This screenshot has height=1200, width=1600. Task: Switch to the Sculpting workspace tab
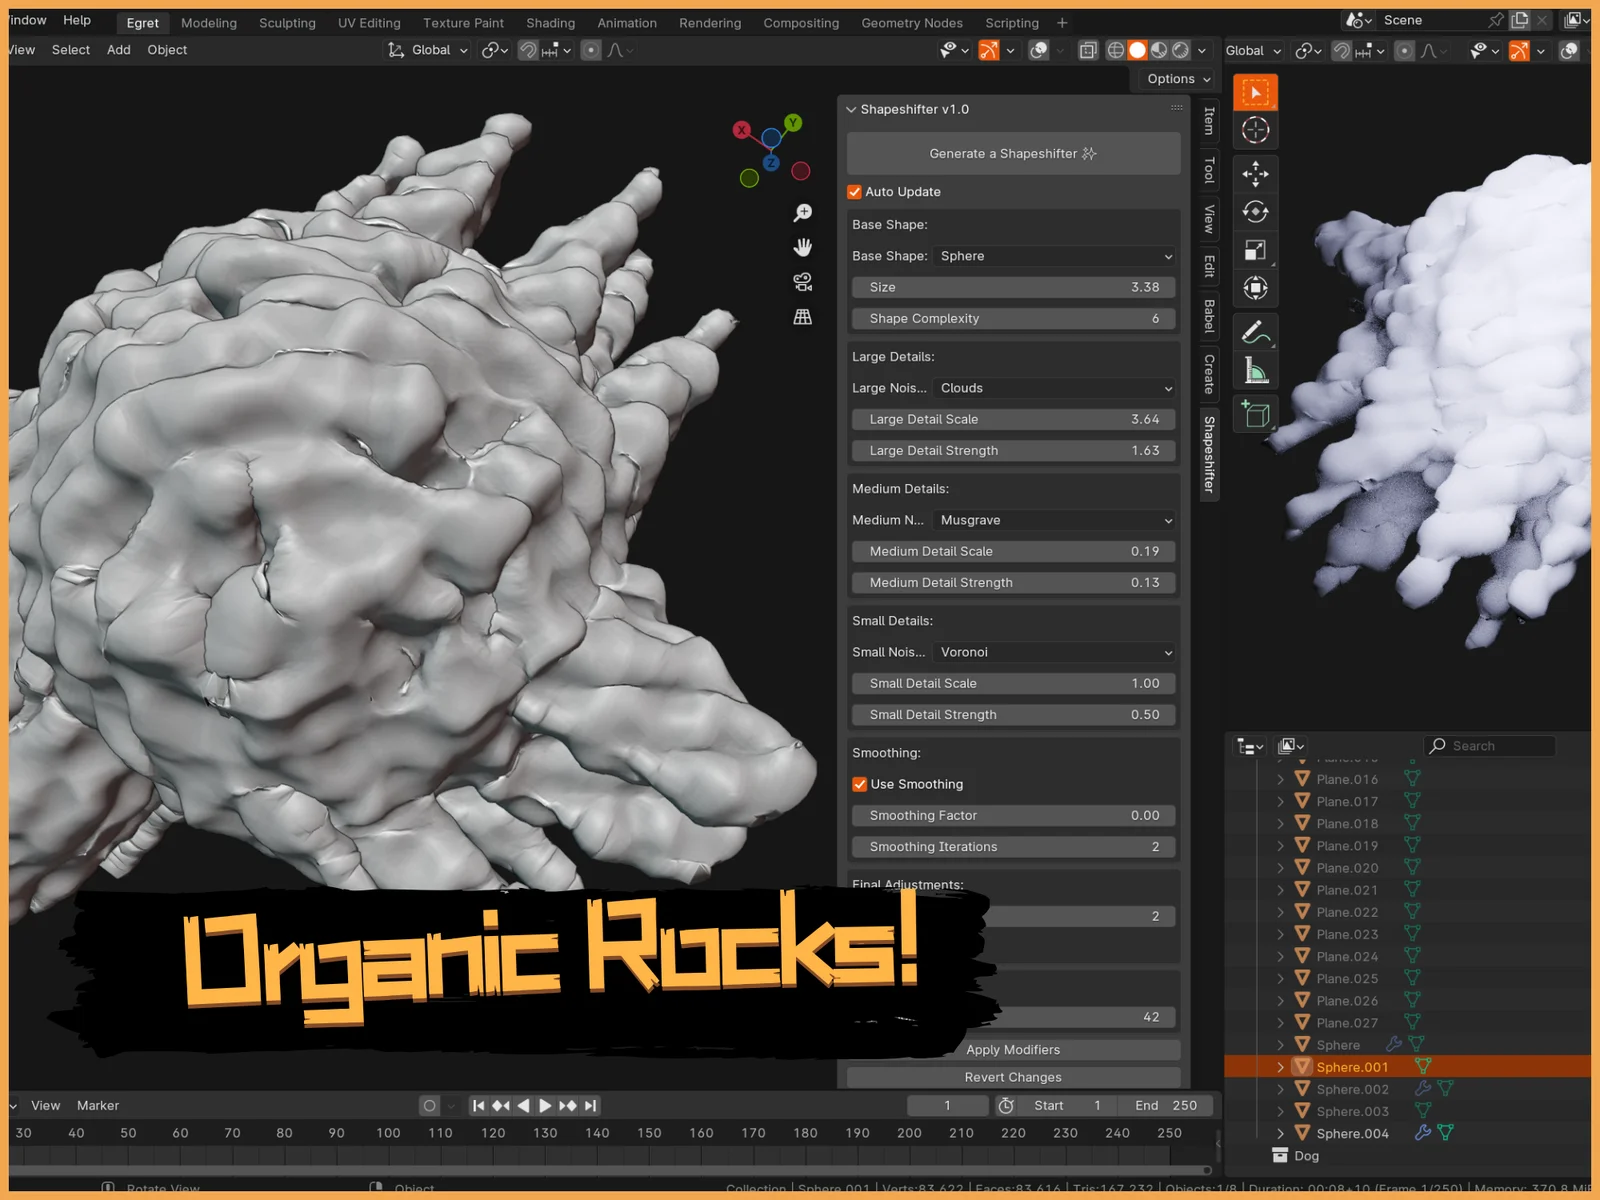tap(287, 23)
